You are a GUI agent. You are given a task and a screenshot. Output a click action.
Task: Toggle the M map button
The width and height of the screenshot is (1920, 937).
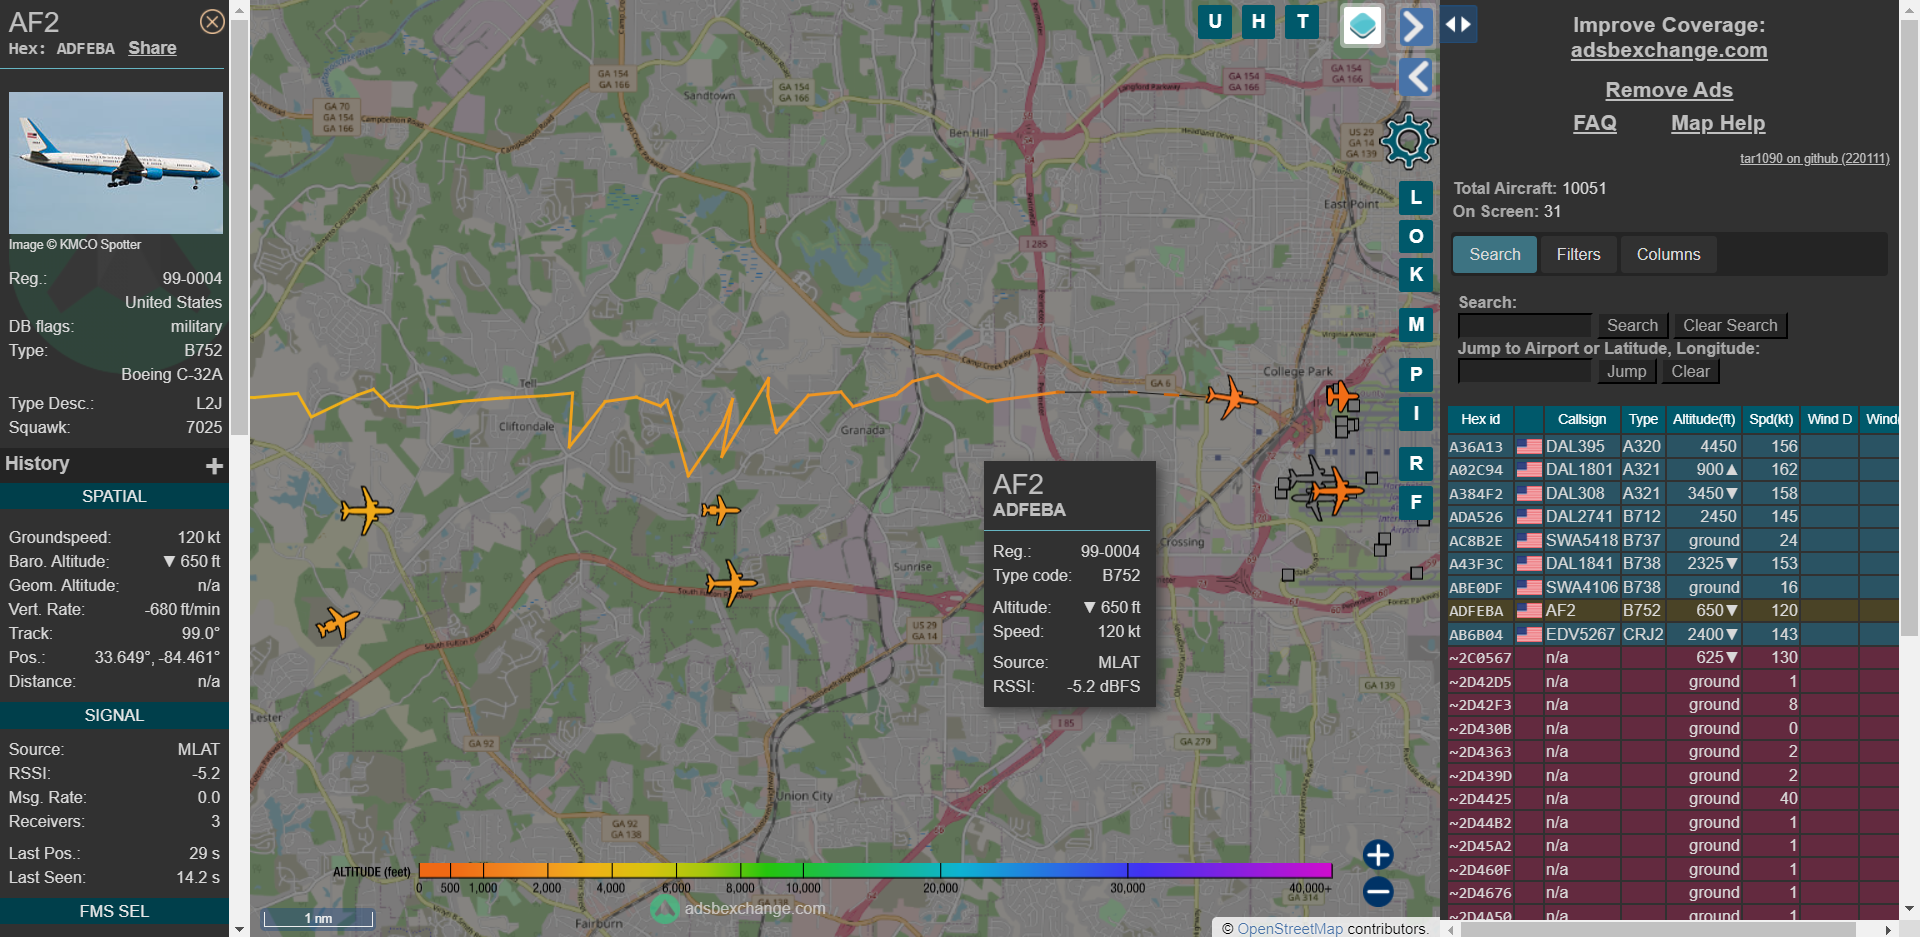[x=1415, y=324]
